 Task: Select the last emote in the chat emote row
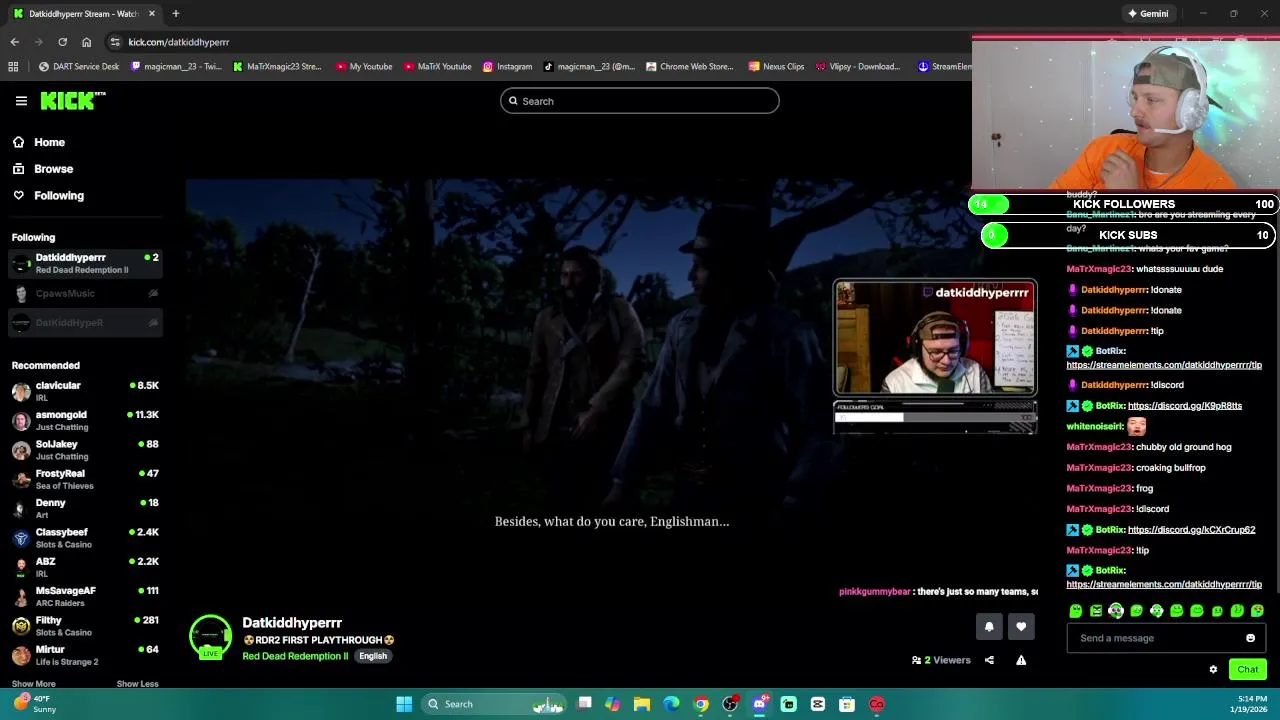[x=1257, y=611]
